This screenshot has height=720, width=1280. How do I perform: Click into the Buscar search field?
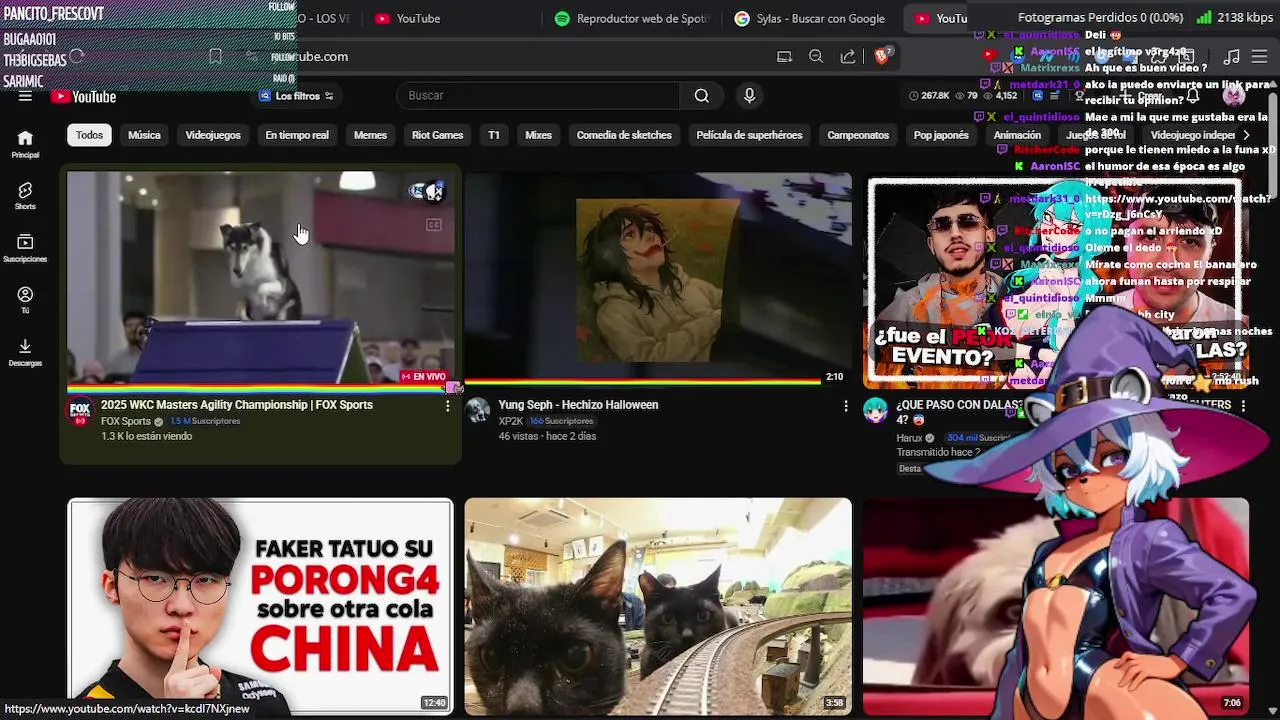pyautogui.click(x=540, y=96)
